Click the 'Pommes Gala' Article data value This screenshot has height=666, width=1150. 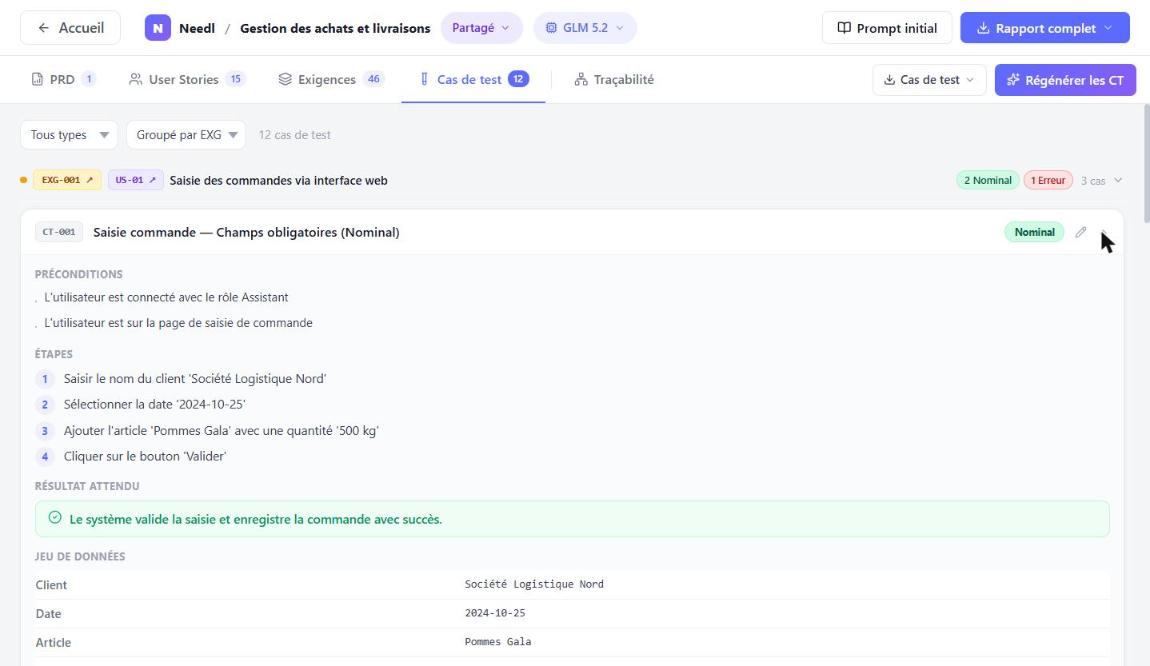coord(498,641)
